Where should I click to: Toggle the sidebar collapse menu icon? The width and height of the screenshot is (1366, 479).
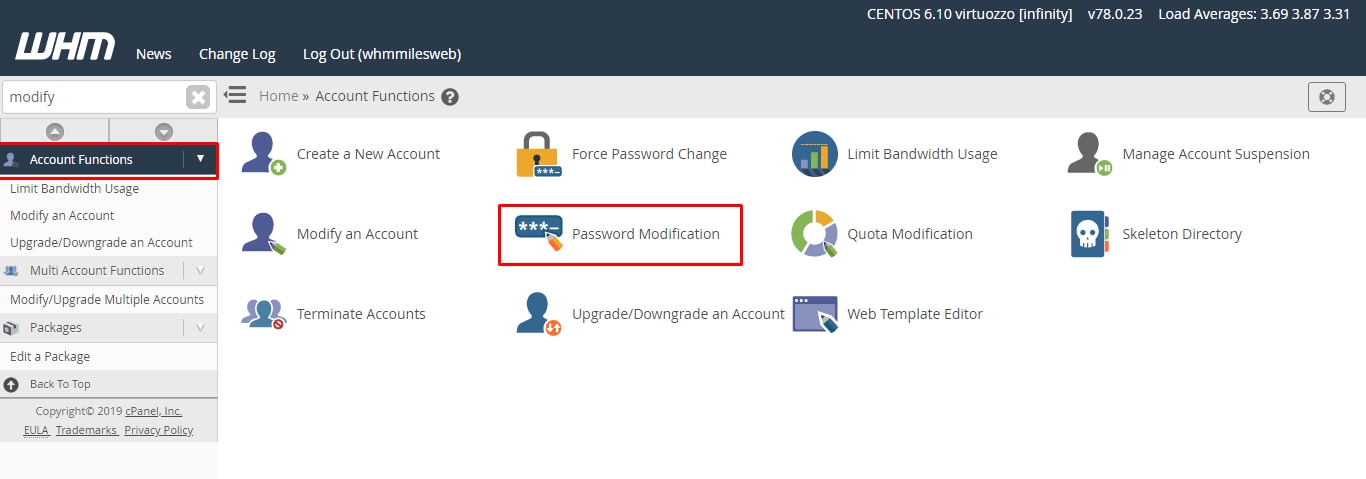(x=235, y=95)
